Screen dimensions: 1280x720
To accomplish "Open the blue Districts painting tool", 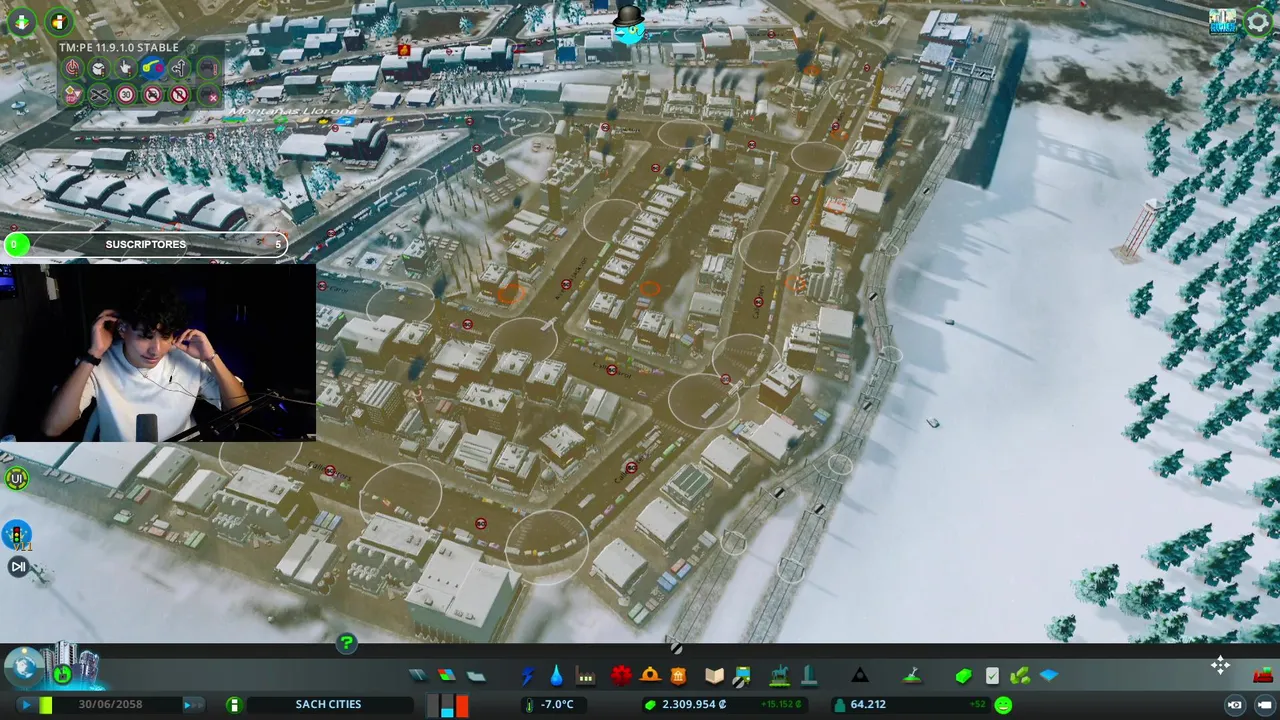I will [x=1049, y=676].
